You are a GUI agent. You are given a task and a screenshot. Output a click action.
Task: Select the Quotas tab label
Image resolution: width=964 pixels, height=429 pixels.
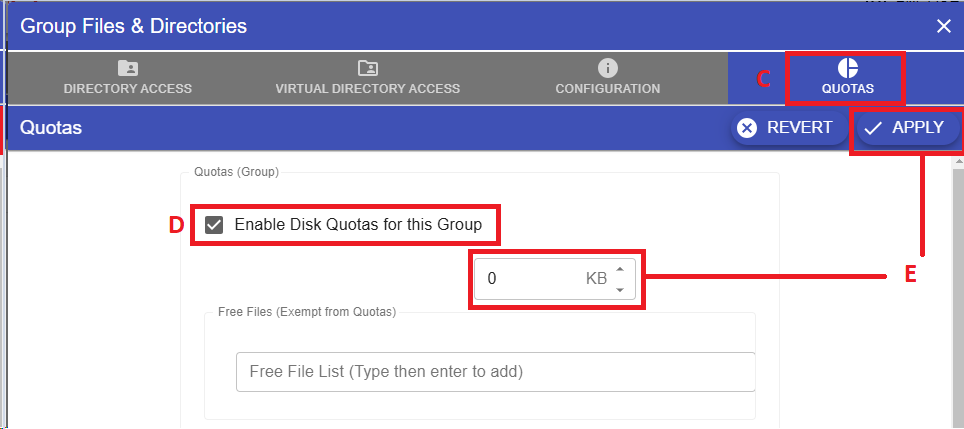click(847, 89)
